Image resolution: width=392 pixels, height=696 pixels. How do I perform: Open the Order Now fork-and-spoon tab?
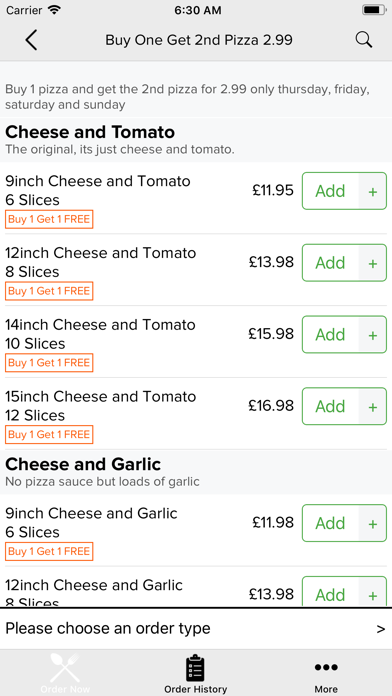coord(65,672)
